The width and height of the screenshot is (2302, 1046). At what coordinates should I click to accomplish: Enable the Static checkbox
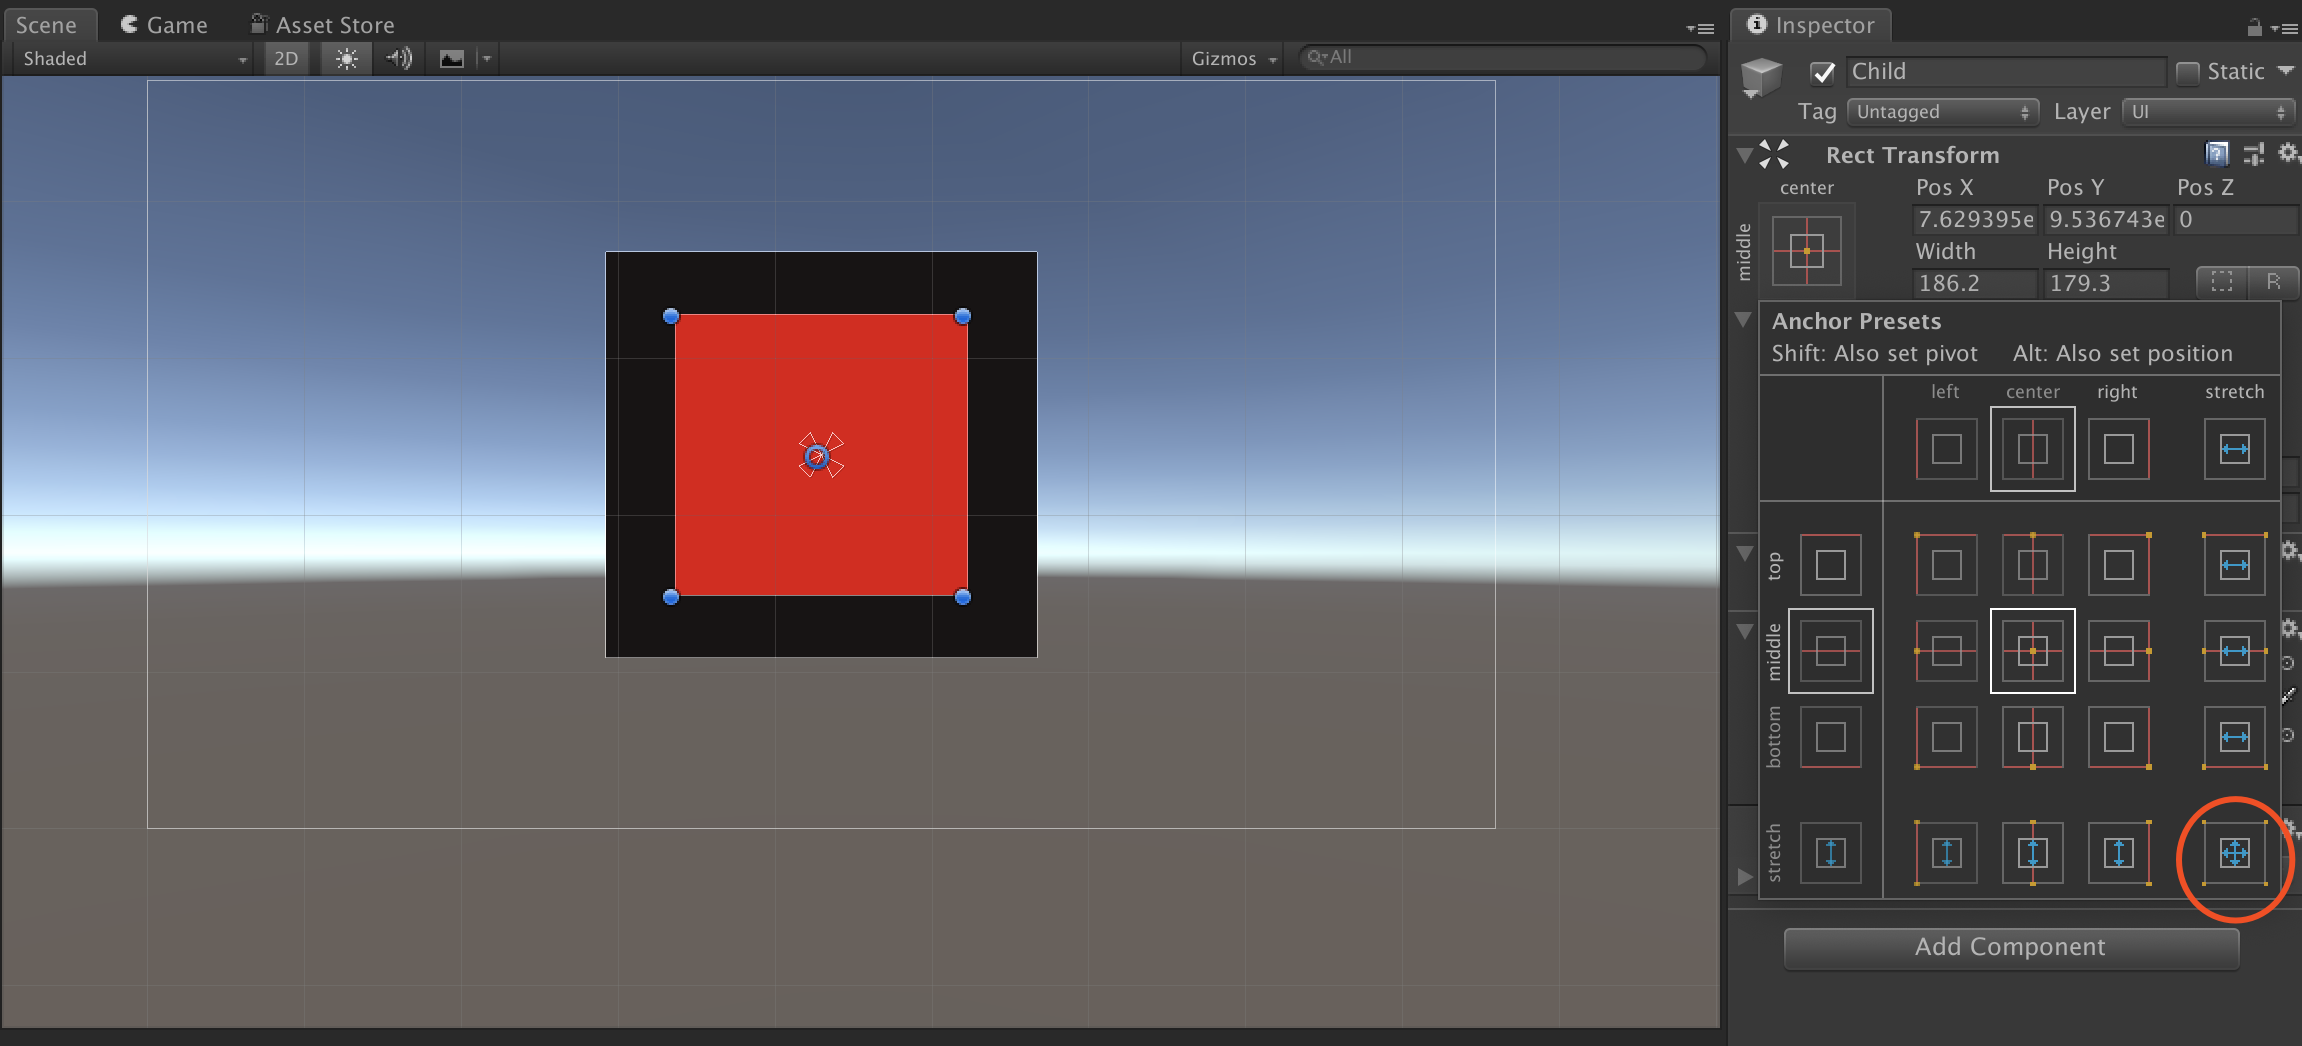pos(2187,72)
